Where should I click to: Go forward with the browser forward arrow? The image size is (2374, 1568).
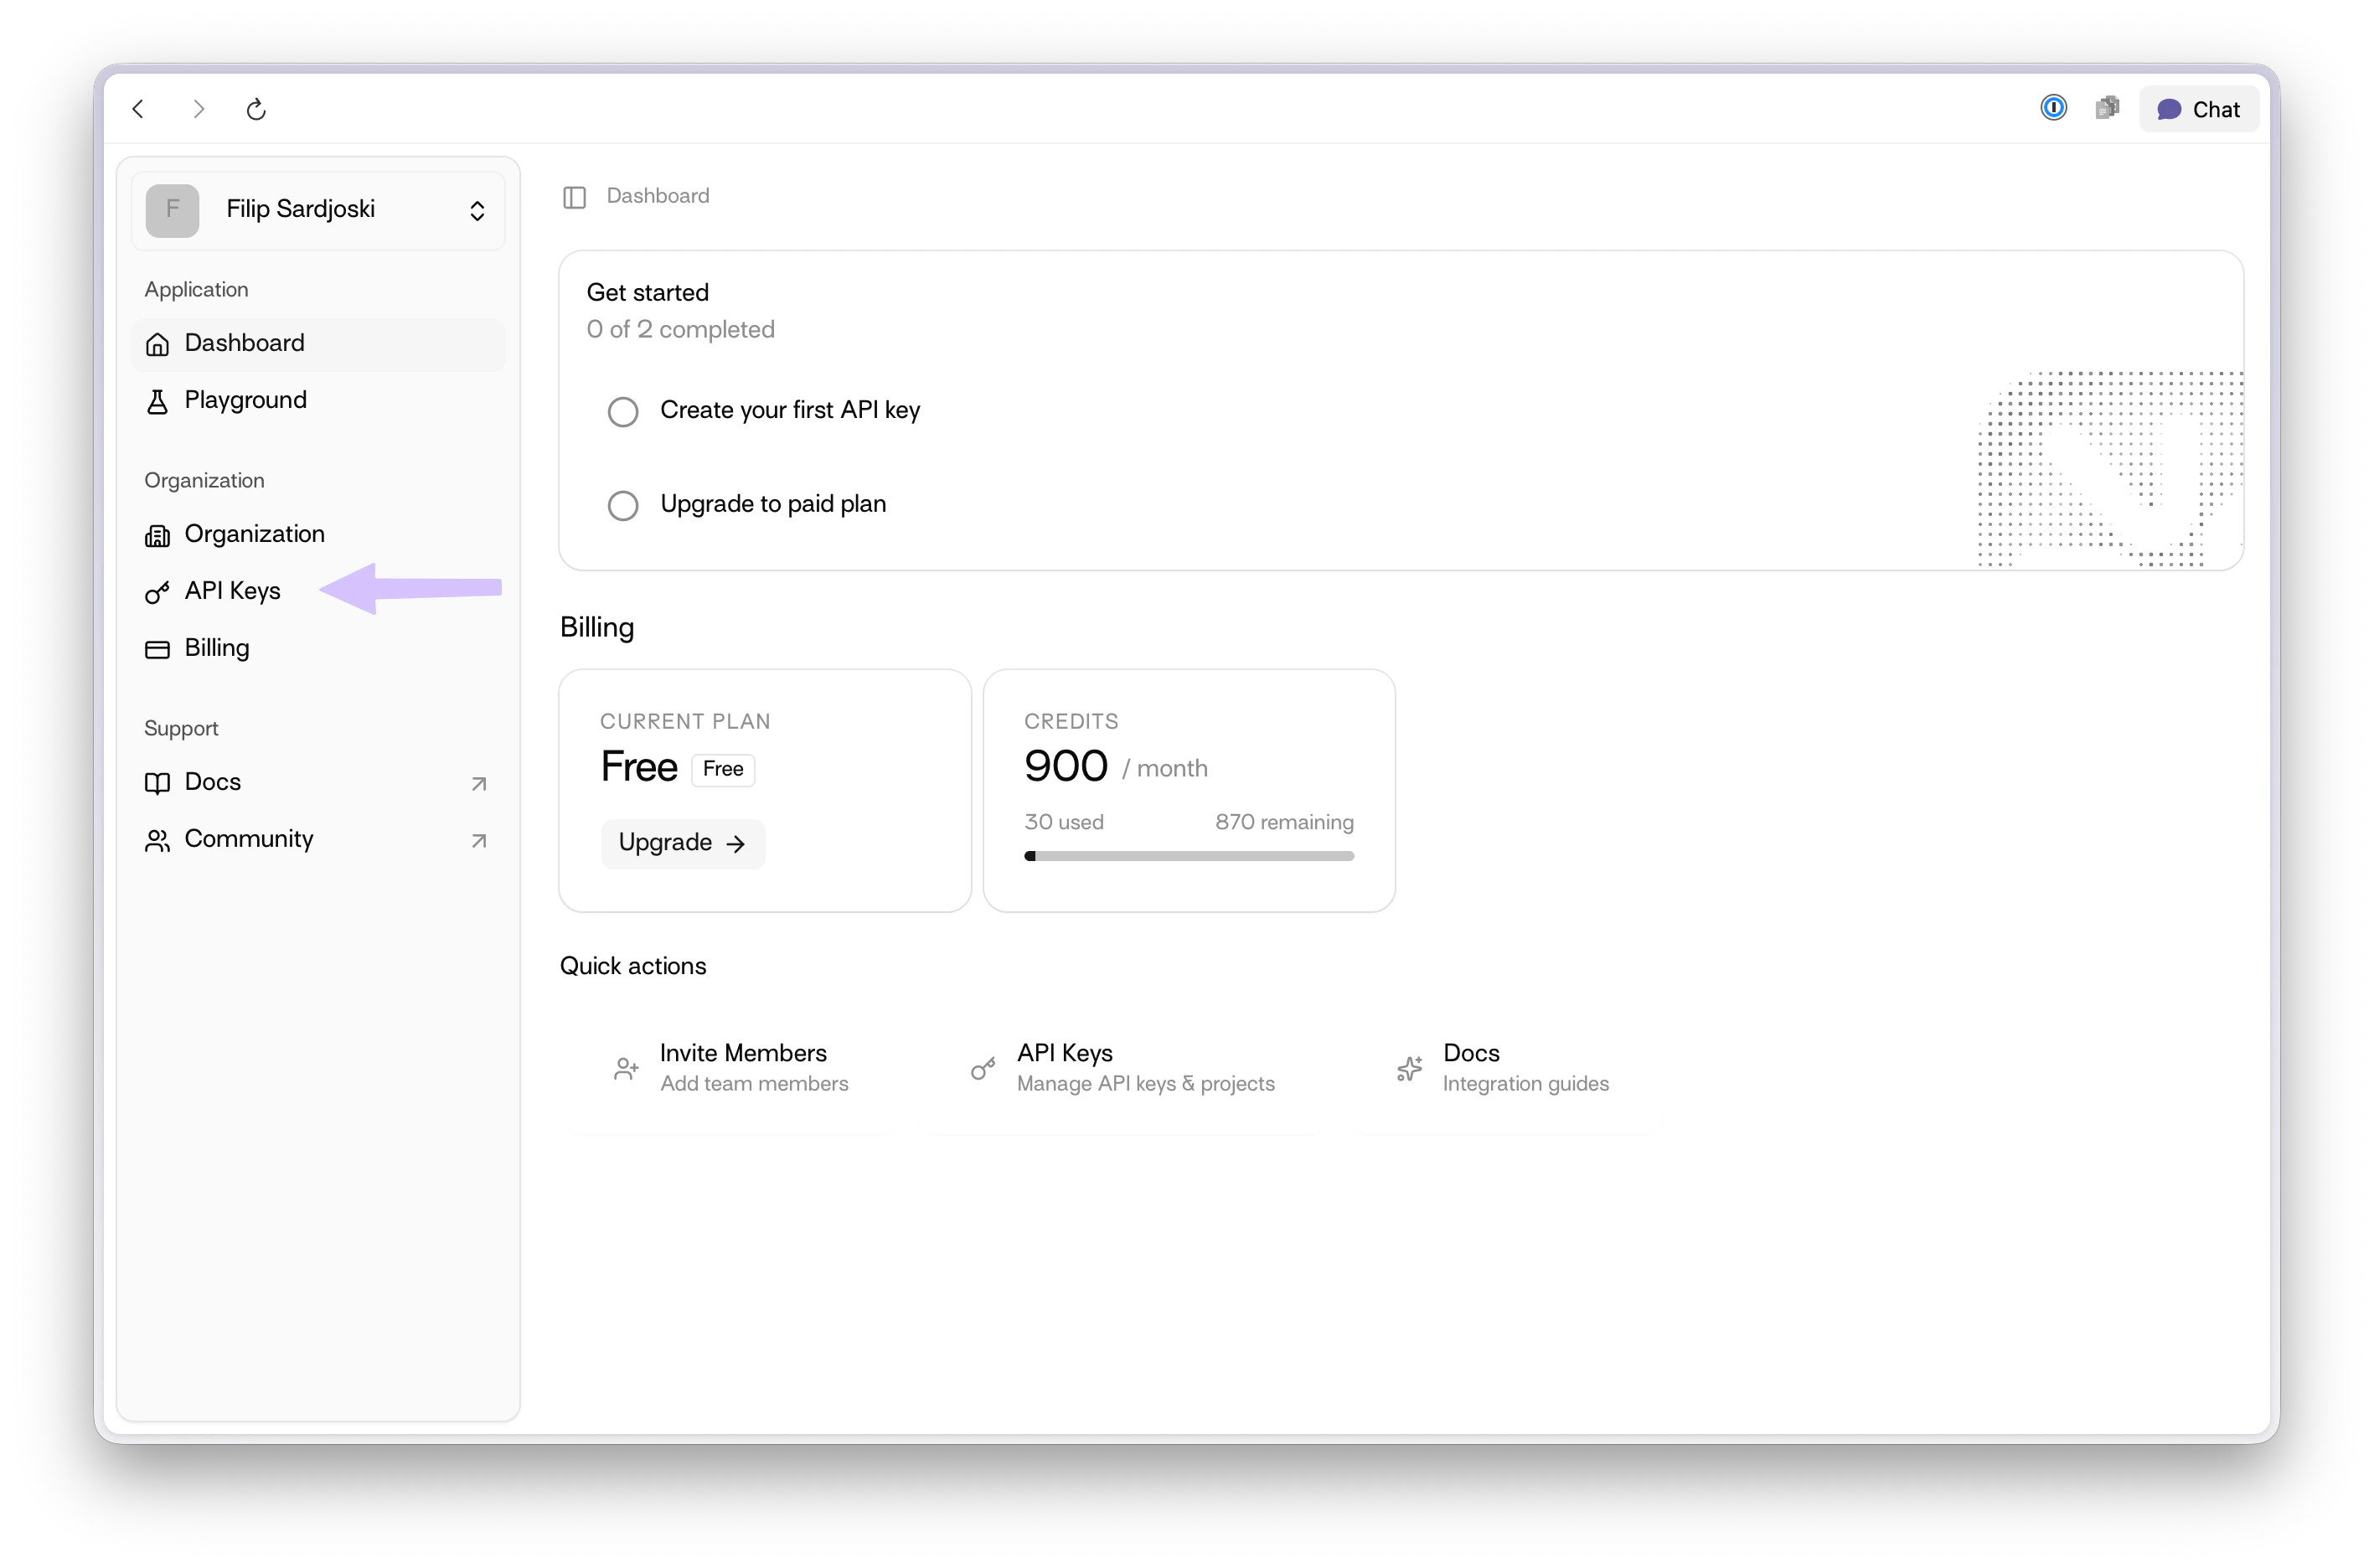[x=198, y=109]
